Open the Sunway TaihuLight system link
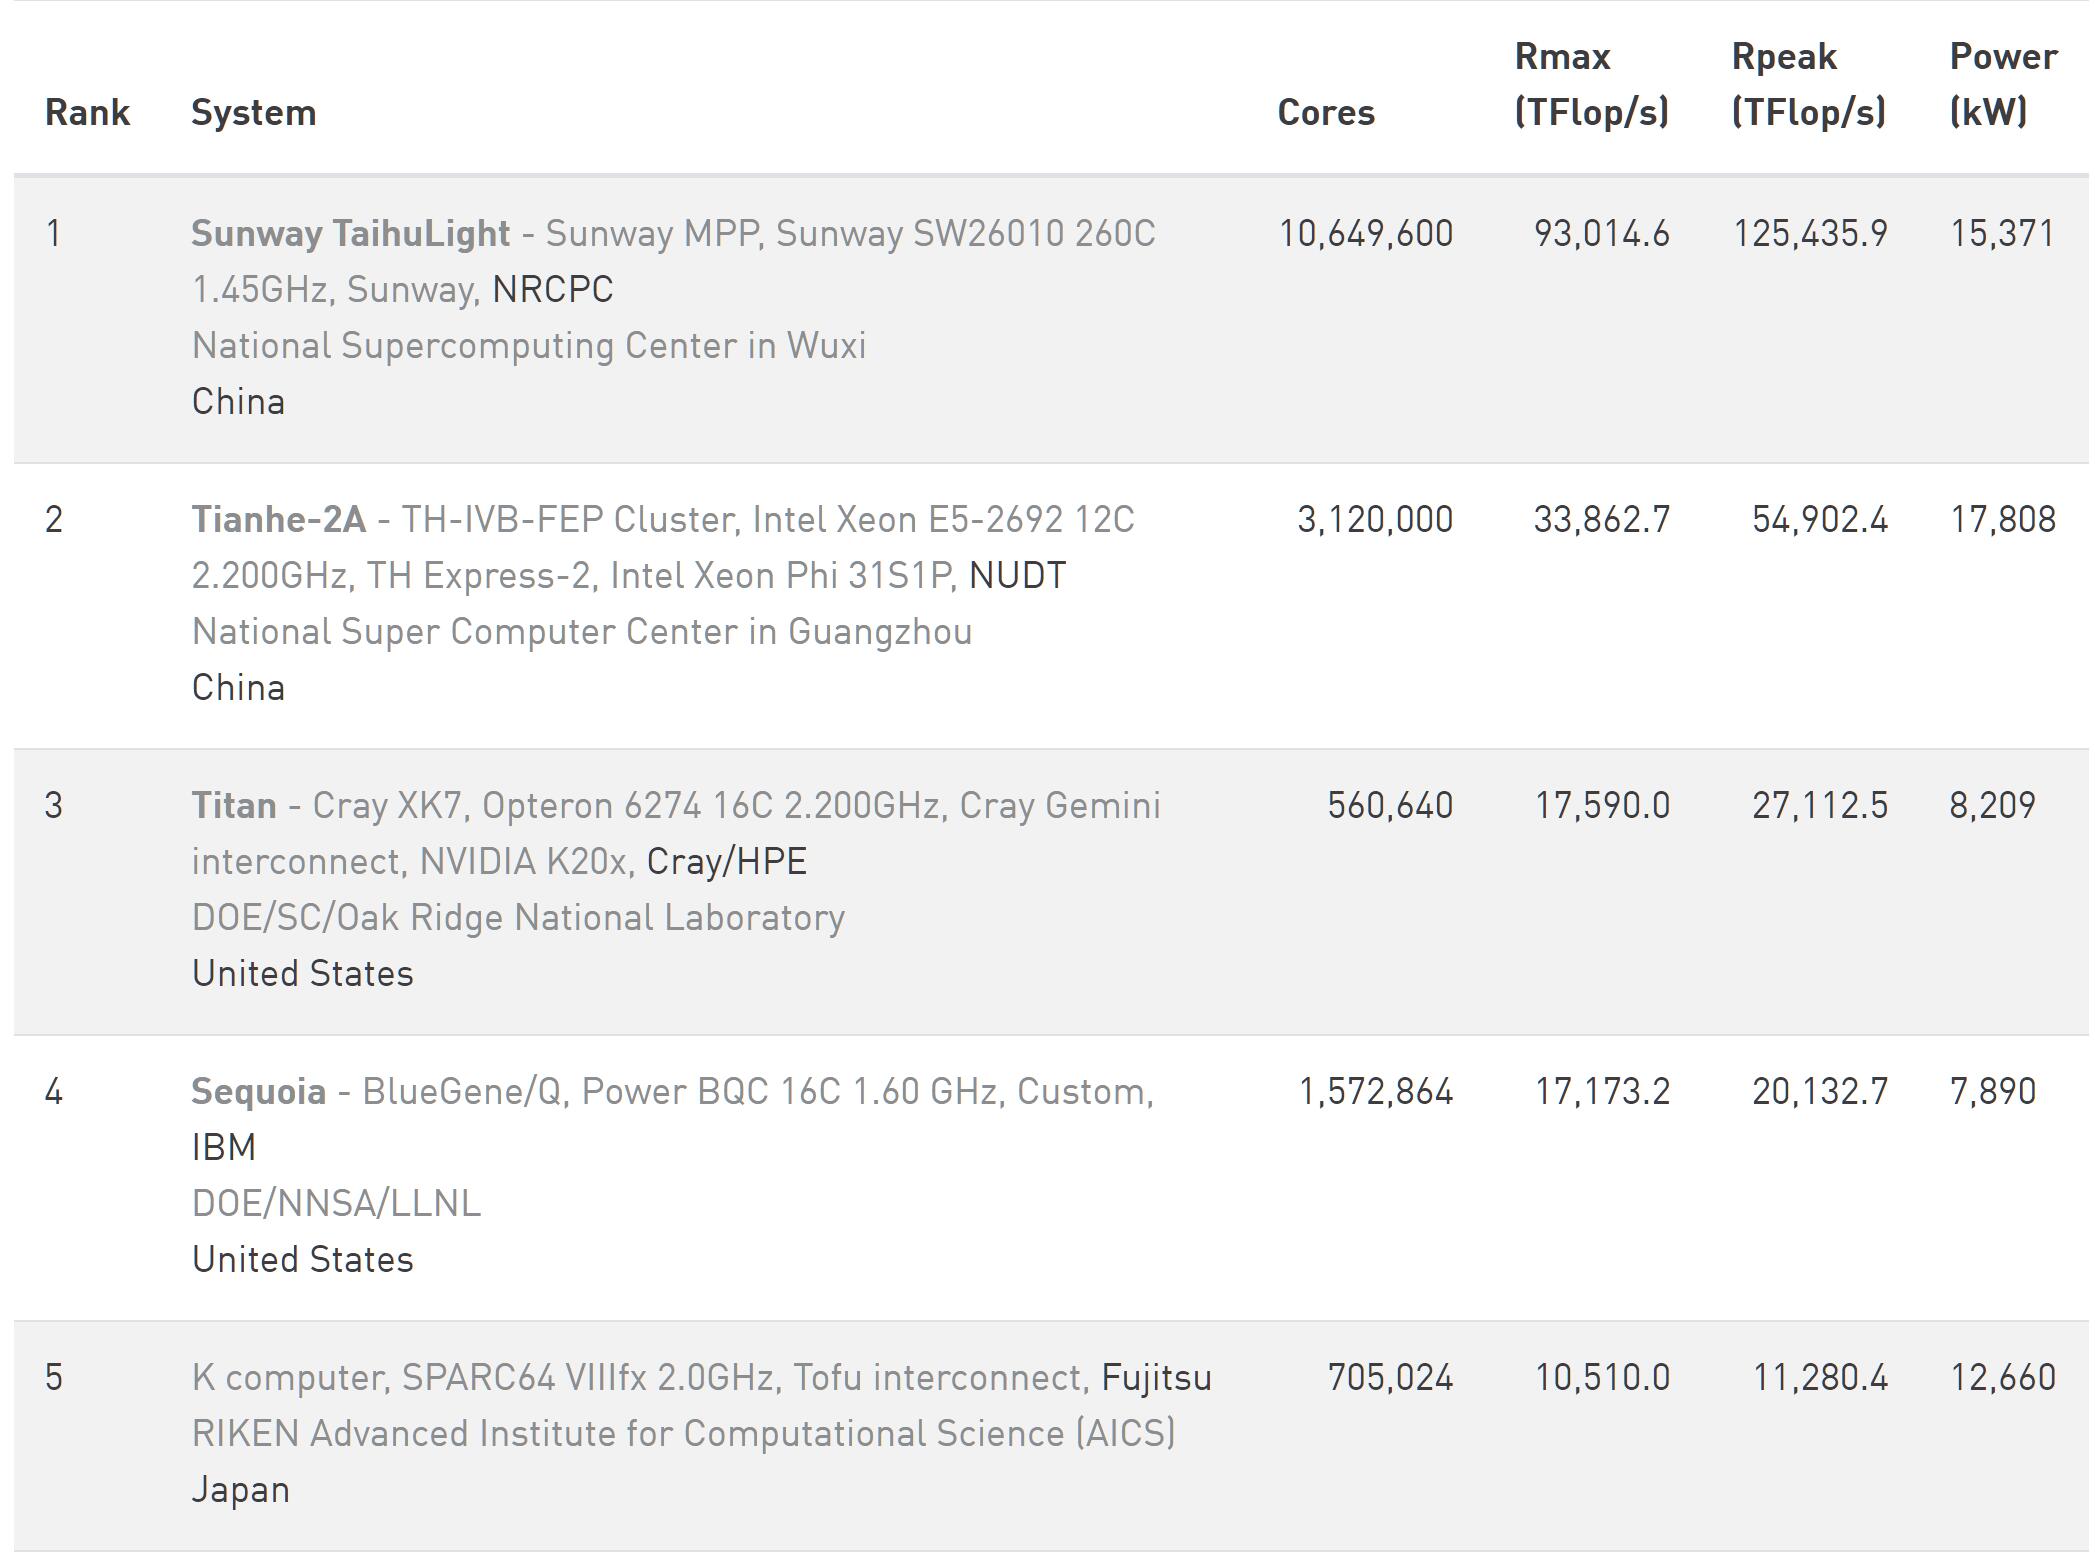 coord(350,234)
